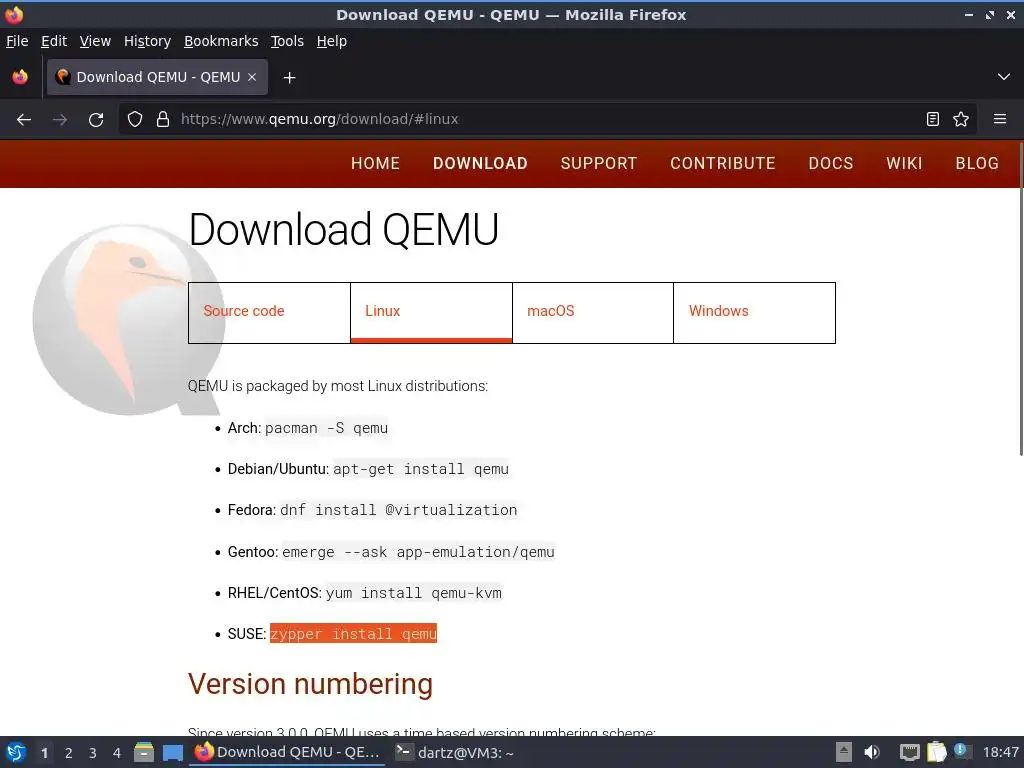Reload the QEMU download page
1024x768 pixels.
click(96, 120)
